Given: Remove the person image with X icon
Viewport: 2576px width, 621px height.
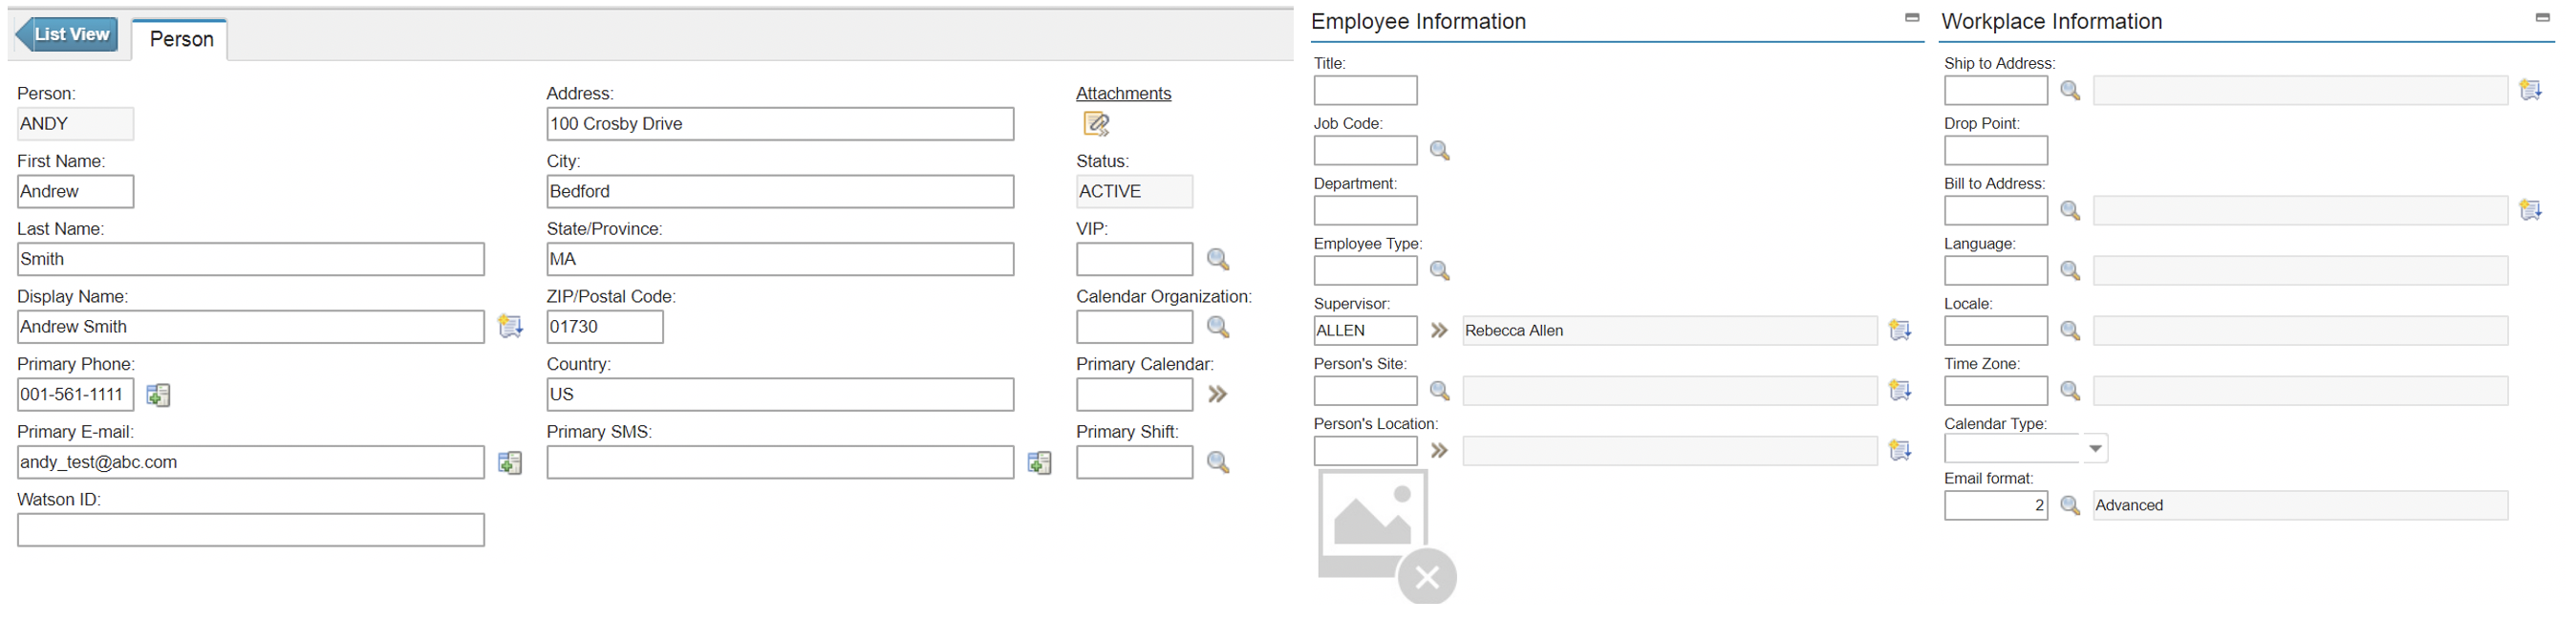Looking at the screenshot, I should (x=1427, y=577).
